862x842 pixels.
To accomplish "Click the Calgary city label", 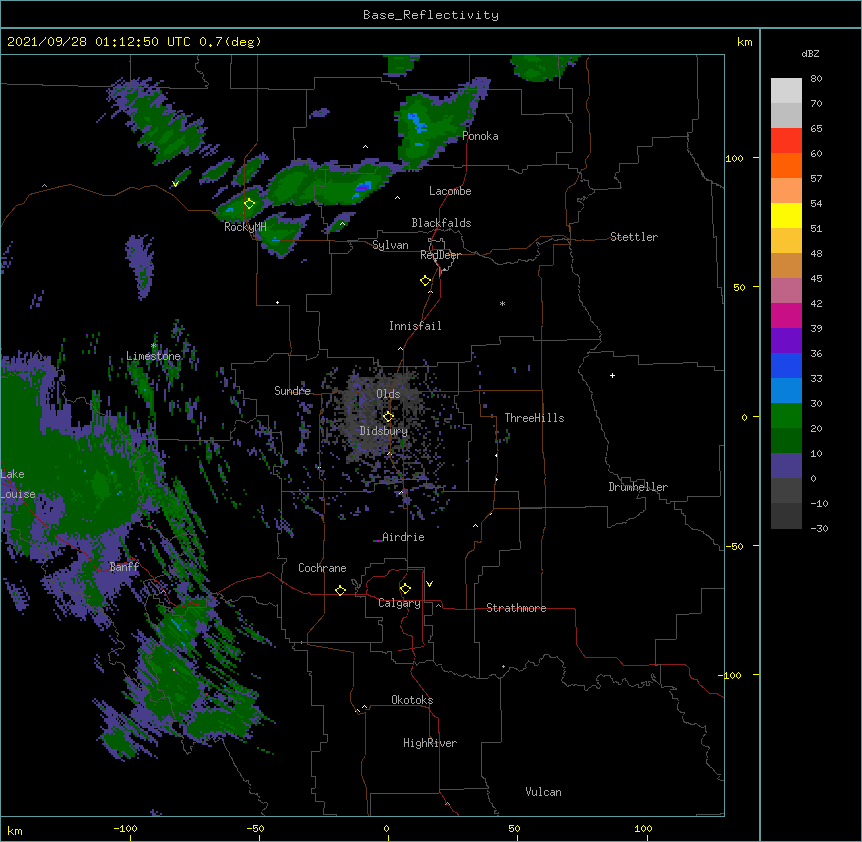I will pyautogui.click(x=399, y=603).
